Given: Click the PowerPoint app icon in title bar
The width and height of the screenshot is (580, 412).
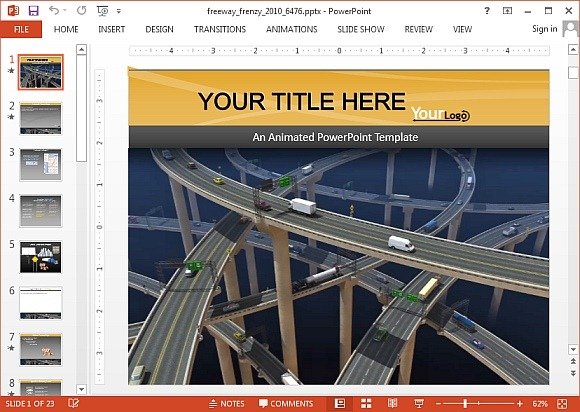Looking at the screenshot, I should coord(13,10).
